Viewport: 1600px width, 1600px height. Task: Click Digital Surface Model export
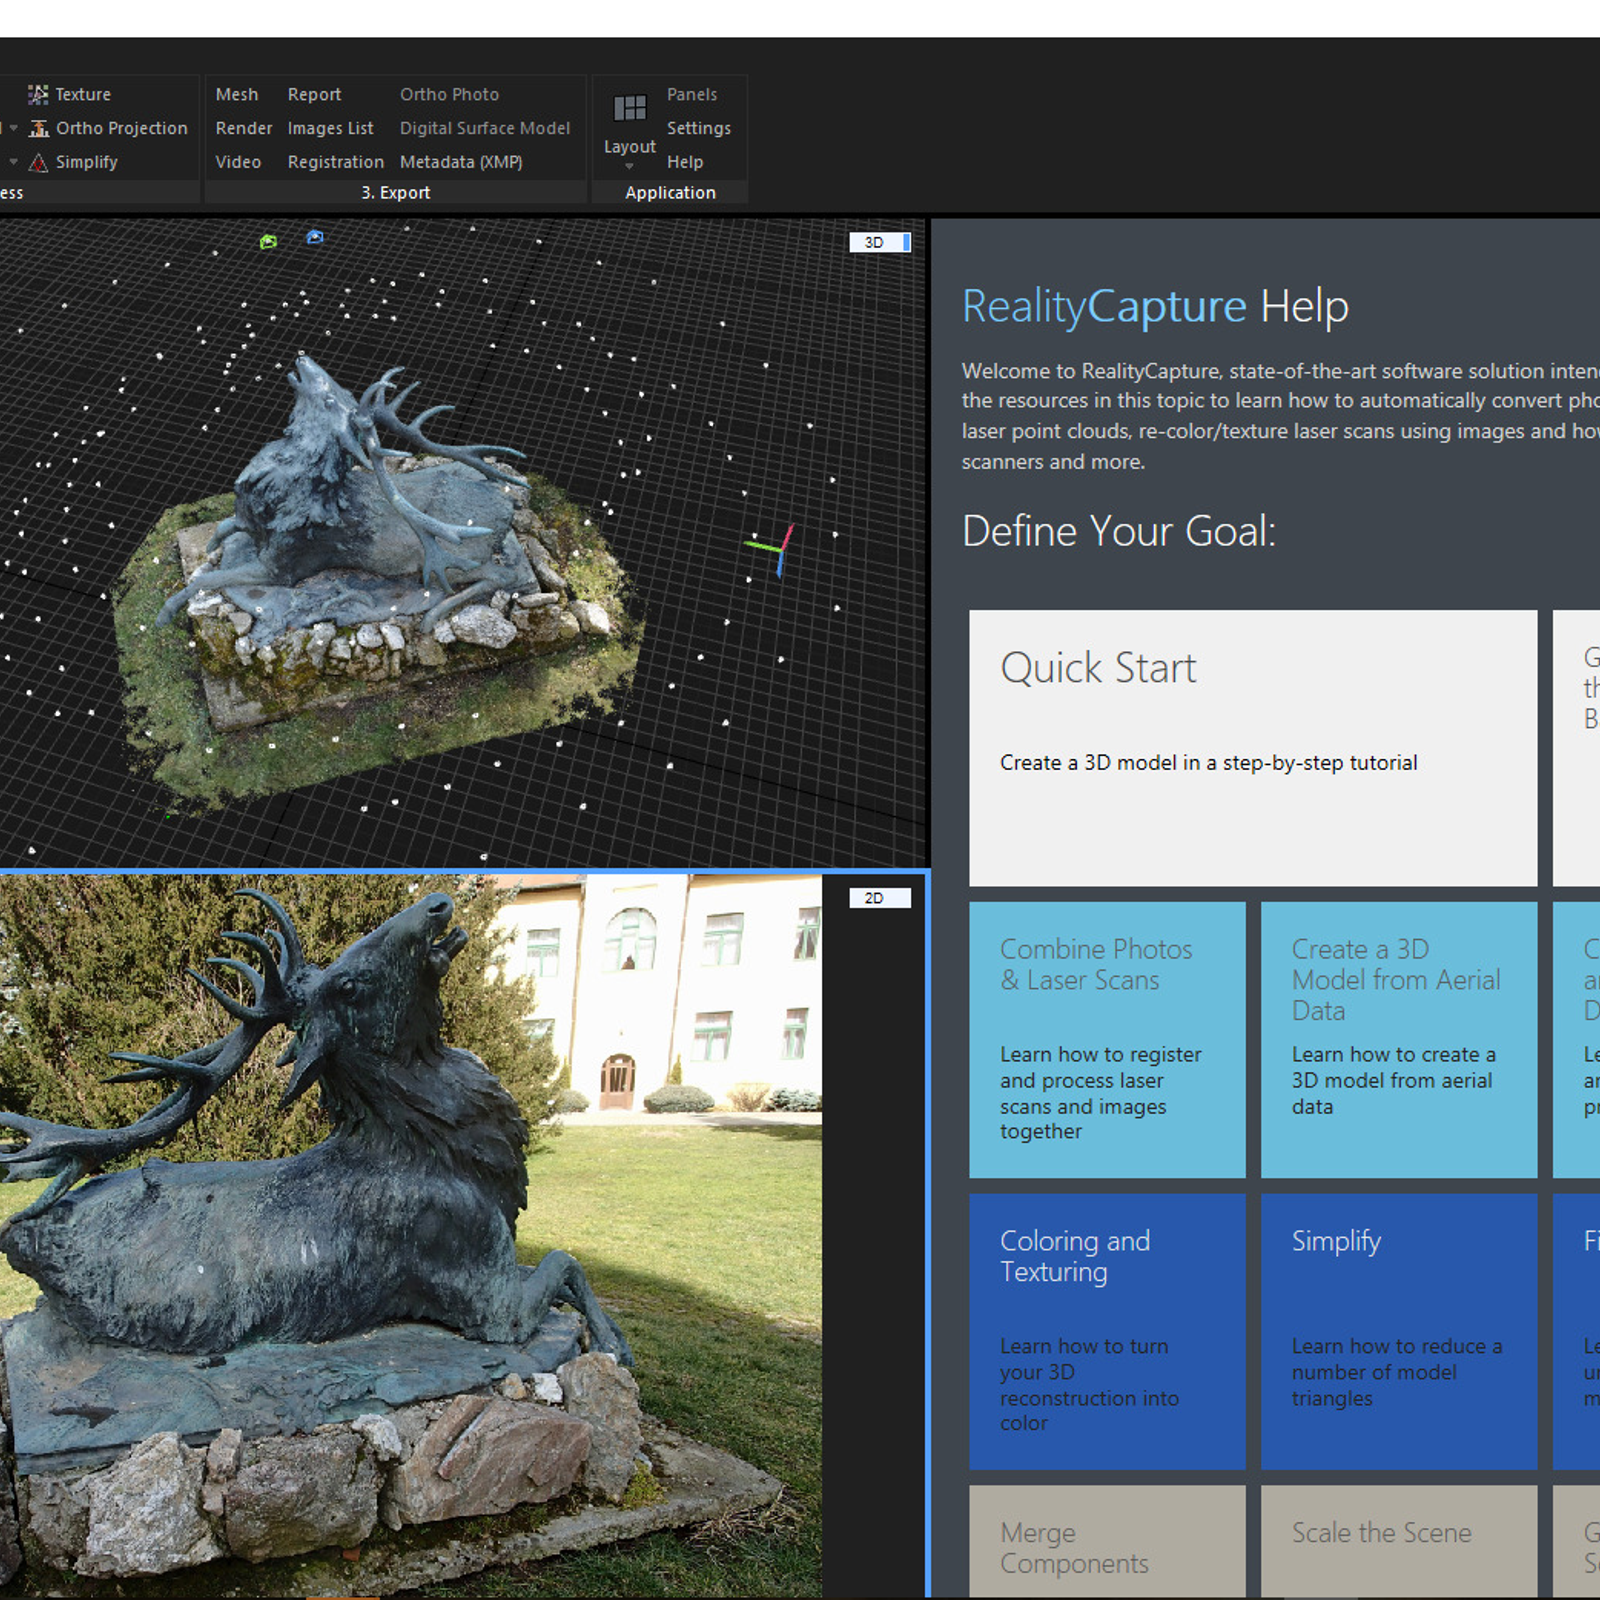485,128
